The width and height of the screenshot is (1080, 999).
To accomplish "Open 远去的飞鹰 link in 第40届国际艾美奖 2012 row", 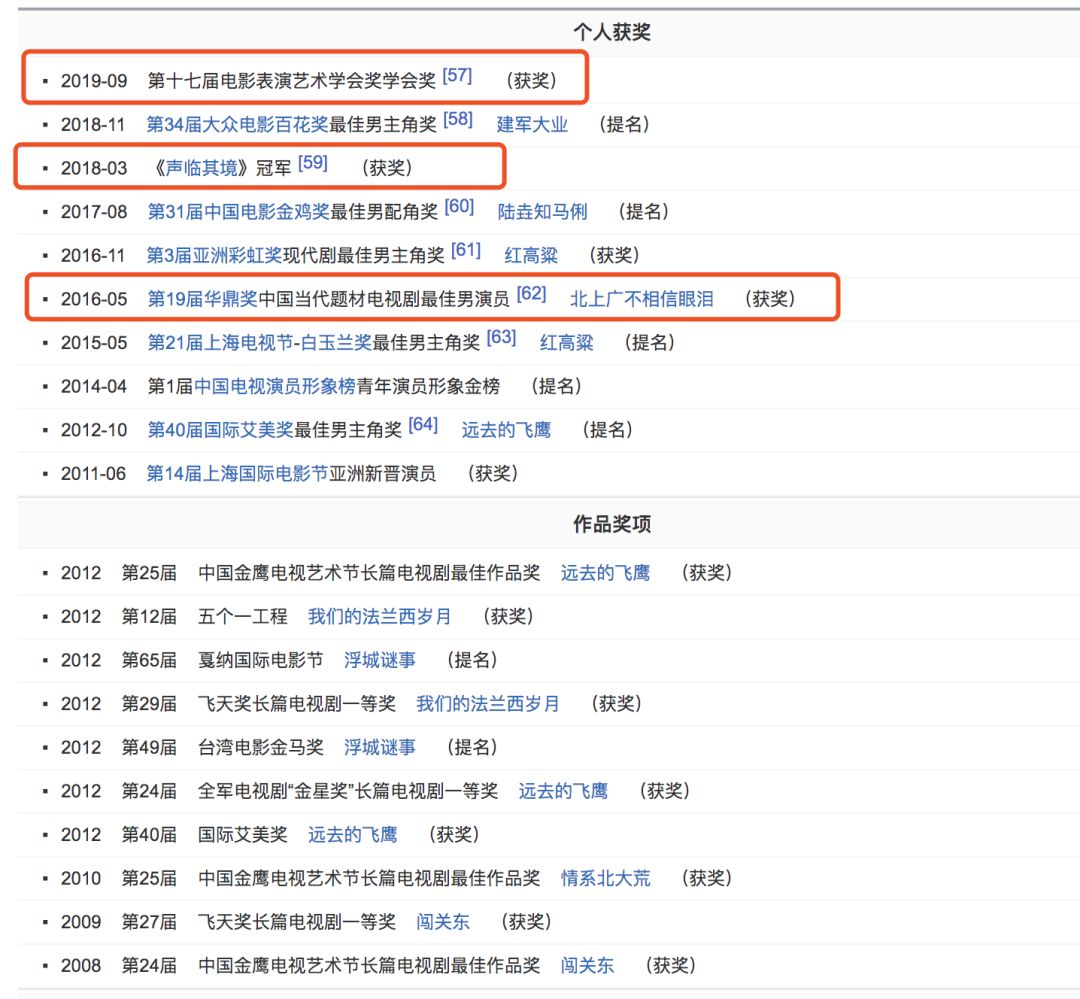I will pyautogui.click(x=353, y=835).
